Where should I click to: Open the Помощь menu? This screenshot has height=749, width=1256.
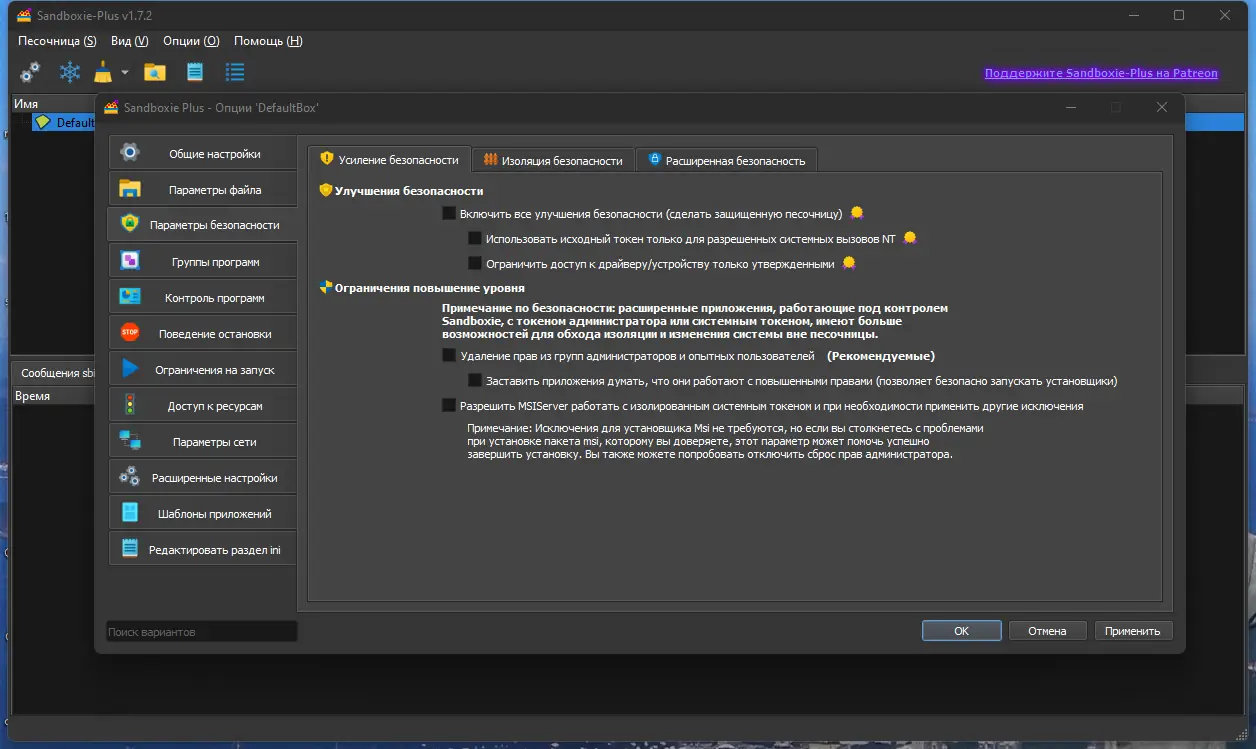point(268,41)
